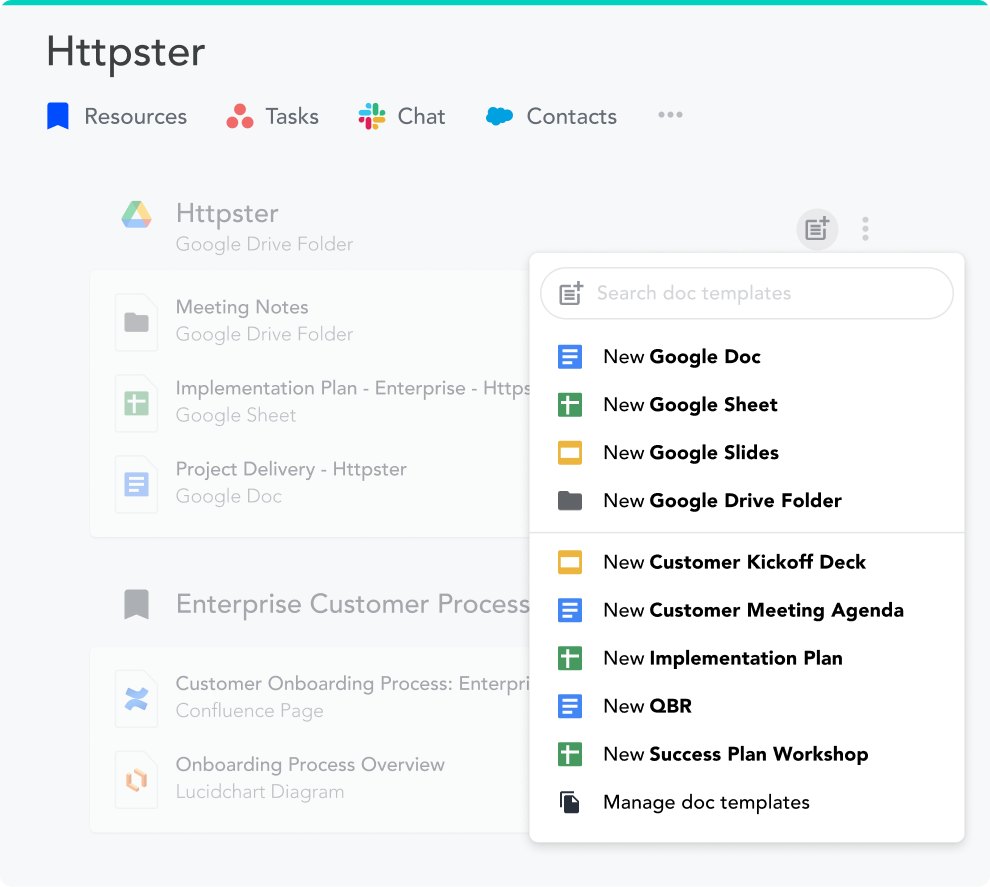Click the gray Drive Folder icon in menu

click(x=570, y=501)
